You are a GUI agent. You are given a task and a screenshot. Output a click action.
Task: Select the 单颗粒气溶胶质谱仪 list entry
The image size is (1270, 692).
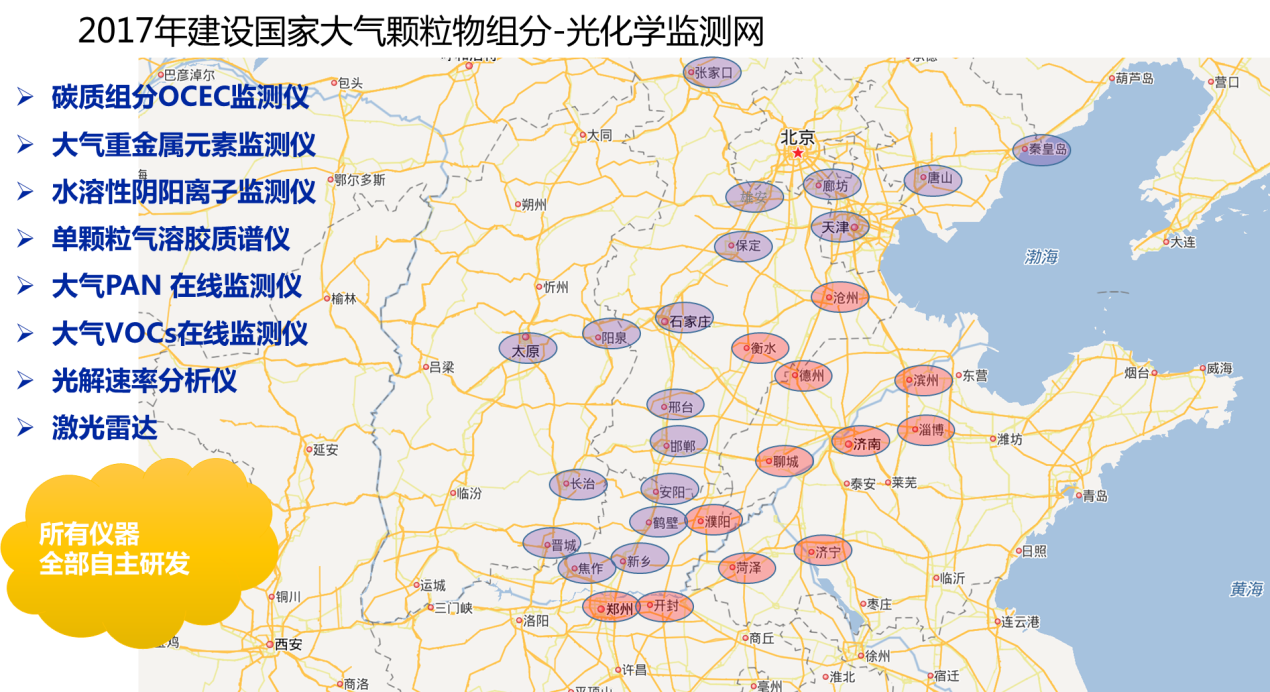point(170,239)
